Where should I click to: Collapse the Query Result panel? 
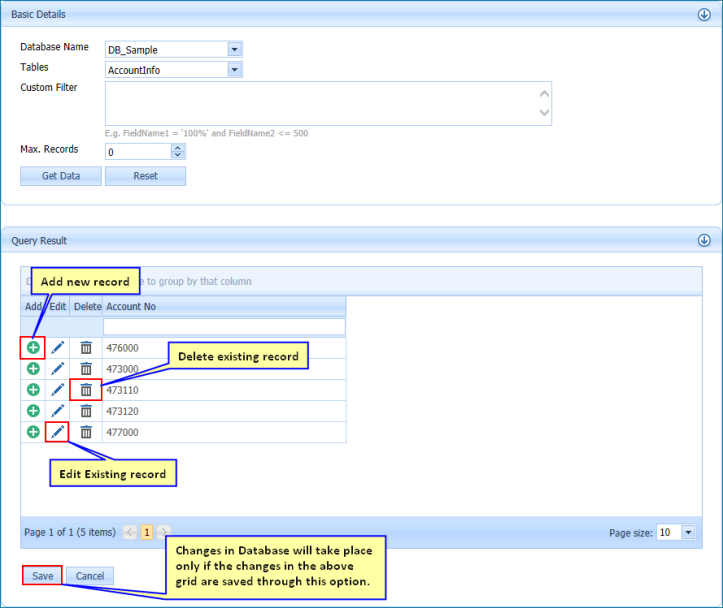coord(704,240)
